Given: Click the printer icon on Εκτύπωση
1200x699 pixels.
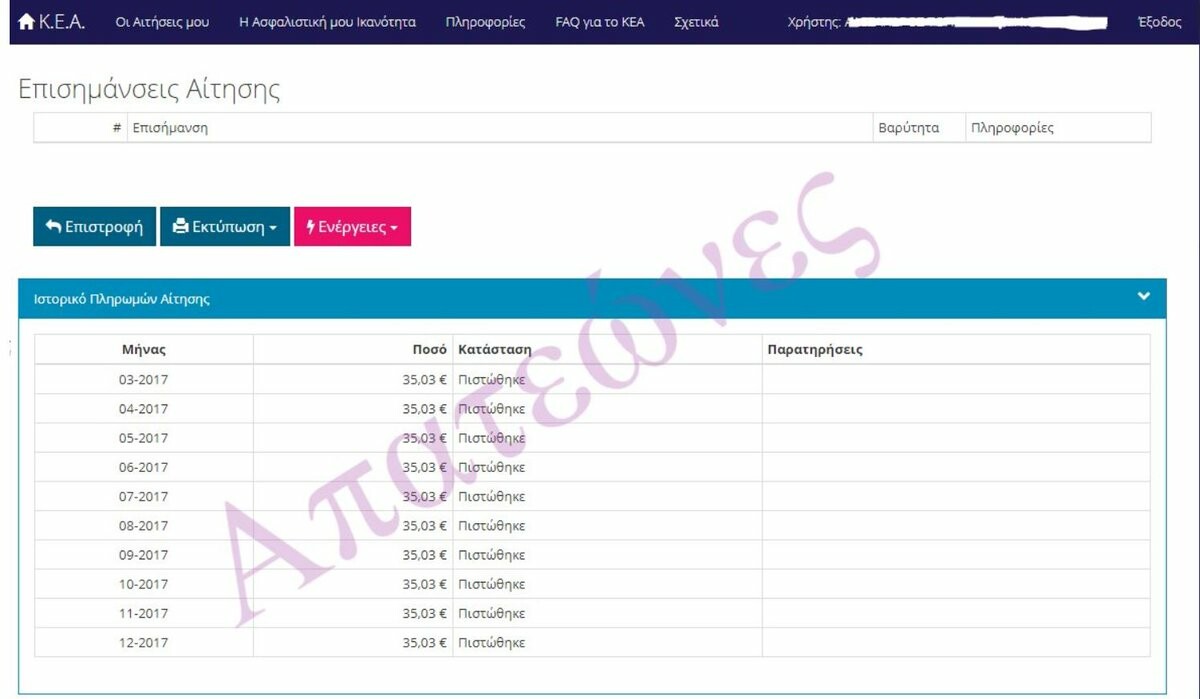Looking at the screenshot, I should point(180,227).
